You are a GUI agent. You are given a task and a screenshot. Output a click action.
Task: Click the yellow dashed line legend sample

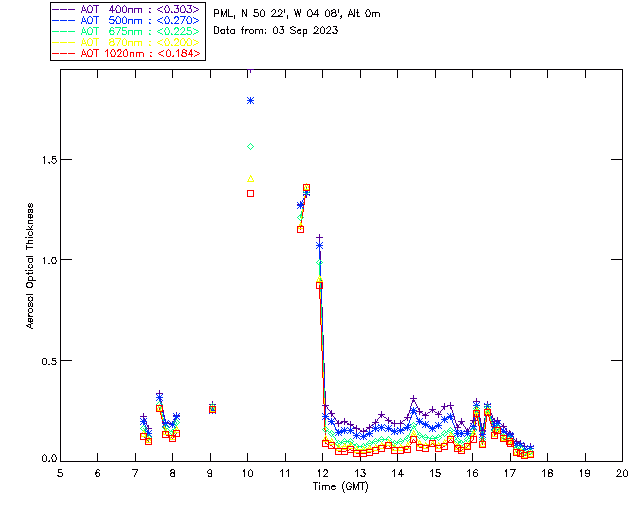tap(64, 42)
